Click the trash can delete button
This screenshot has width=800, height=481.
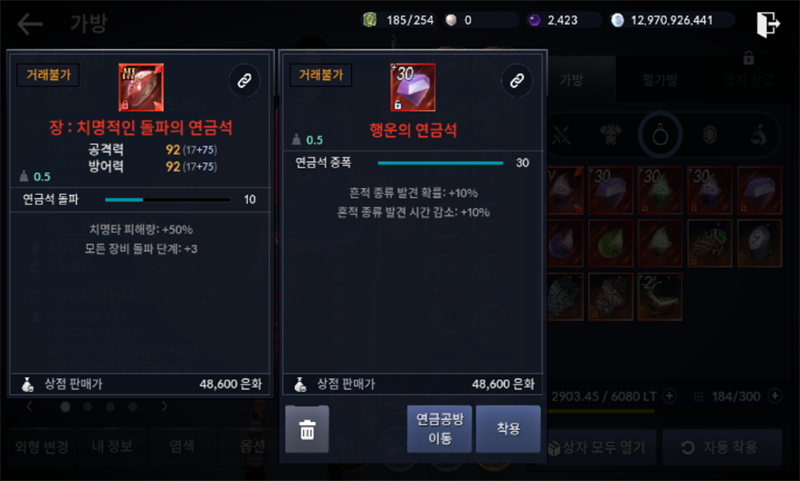point(307,429)
